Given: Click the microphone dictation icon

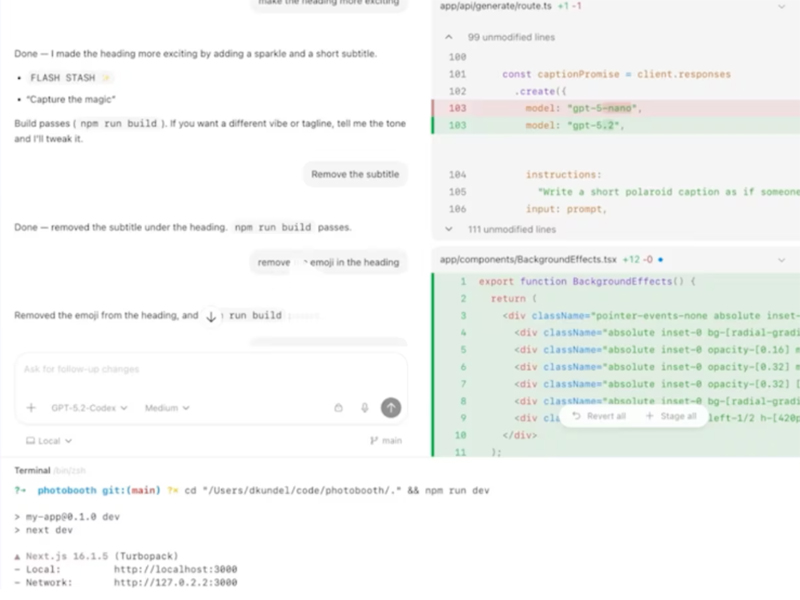Looking at the screenshot, I should coord(365,408).
